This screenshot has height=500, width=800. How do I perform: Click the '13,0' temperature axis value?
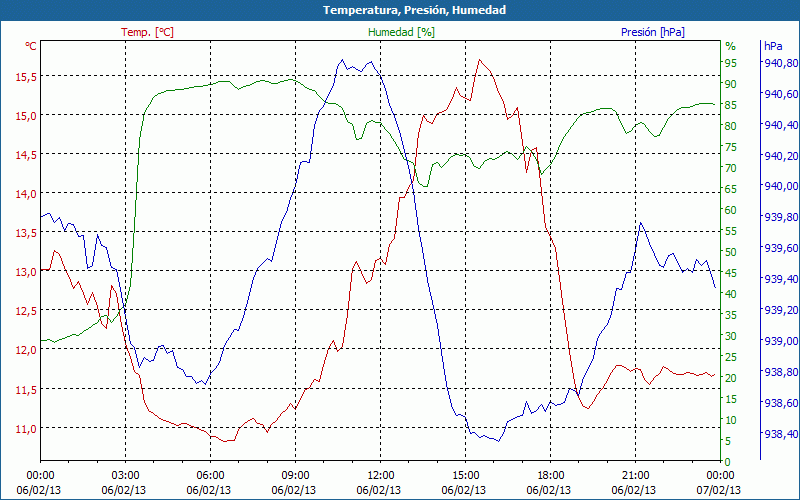pyautogui.click(x=26, y=272)
